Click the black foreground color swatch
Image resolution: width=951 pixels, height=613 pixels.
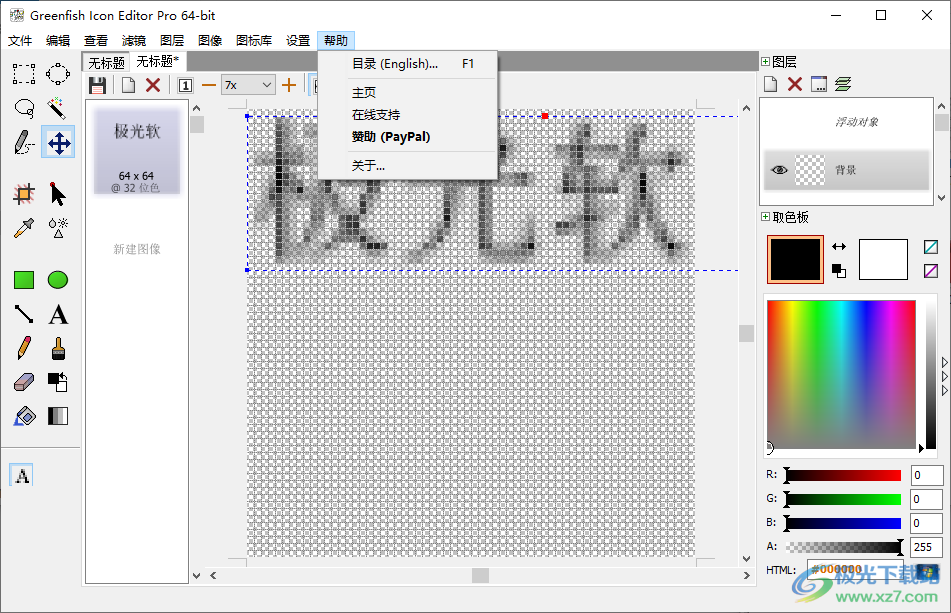[795, 259]
